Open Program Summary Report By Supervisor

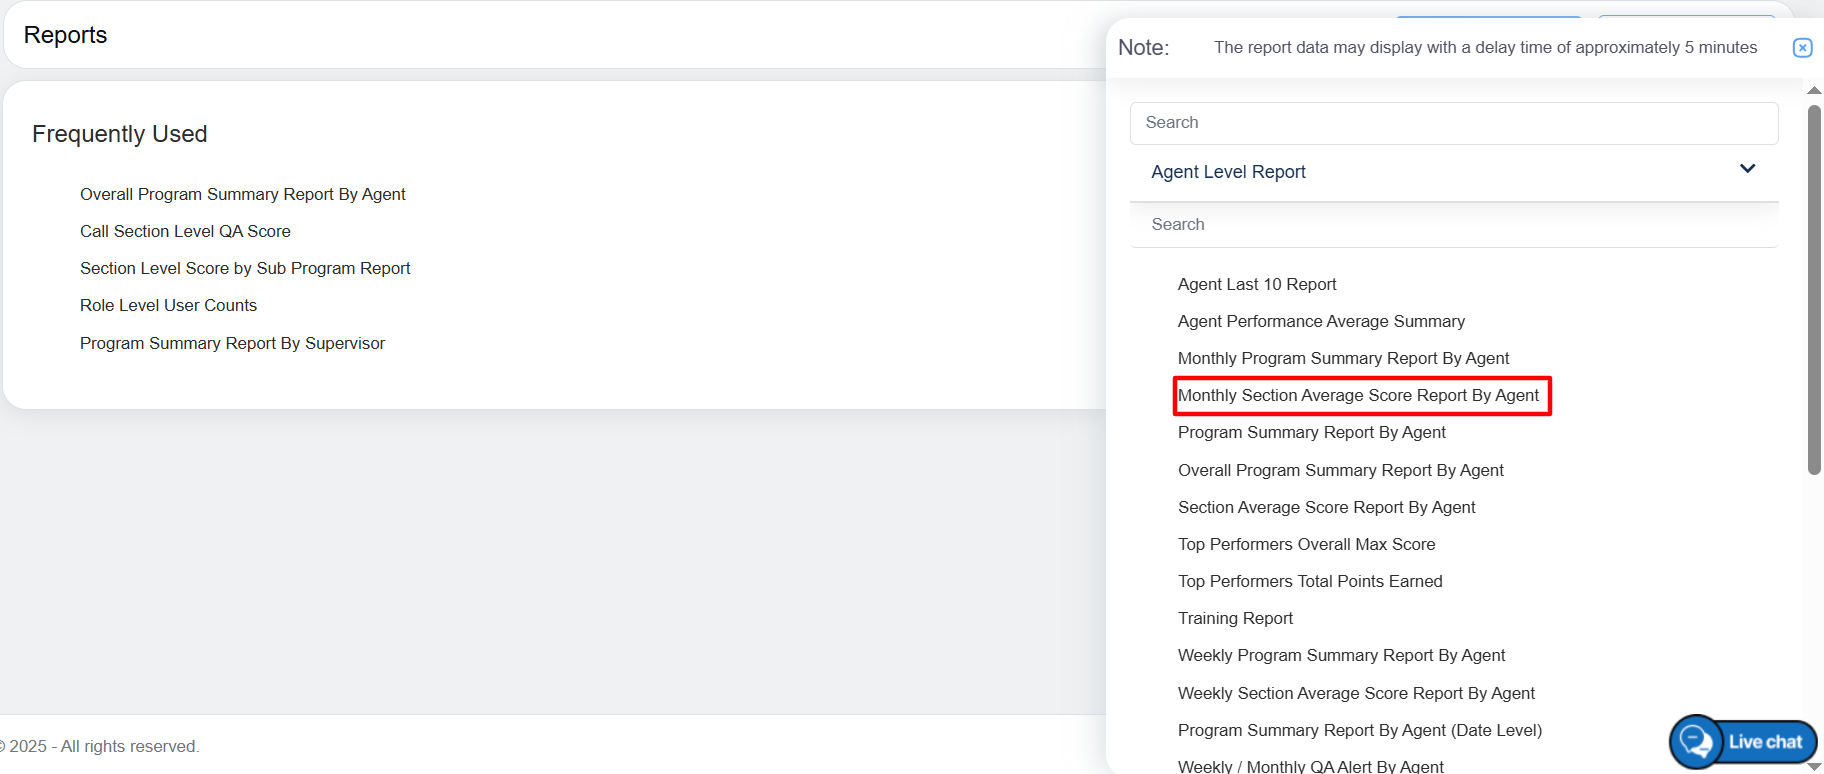[x=232, y=343]
